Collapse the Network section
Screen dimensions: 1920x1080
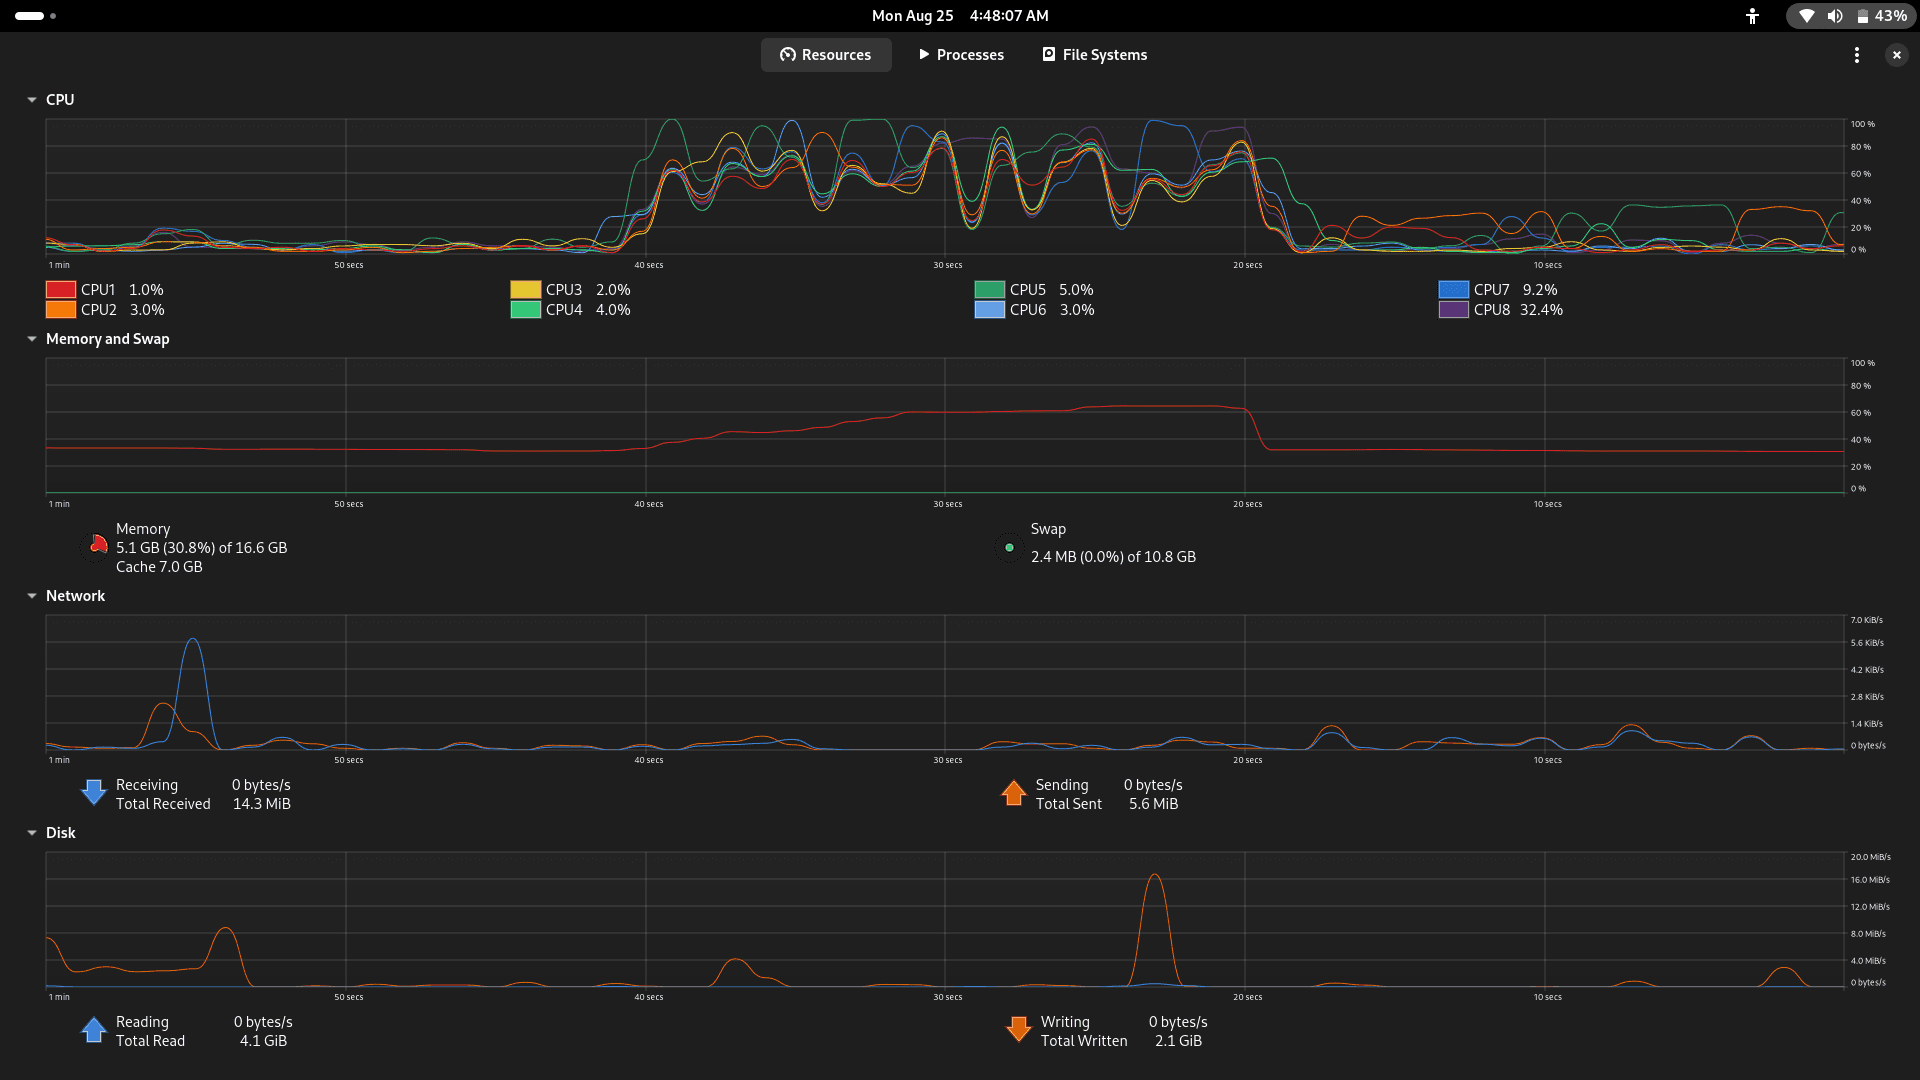[x=32, y=596]
